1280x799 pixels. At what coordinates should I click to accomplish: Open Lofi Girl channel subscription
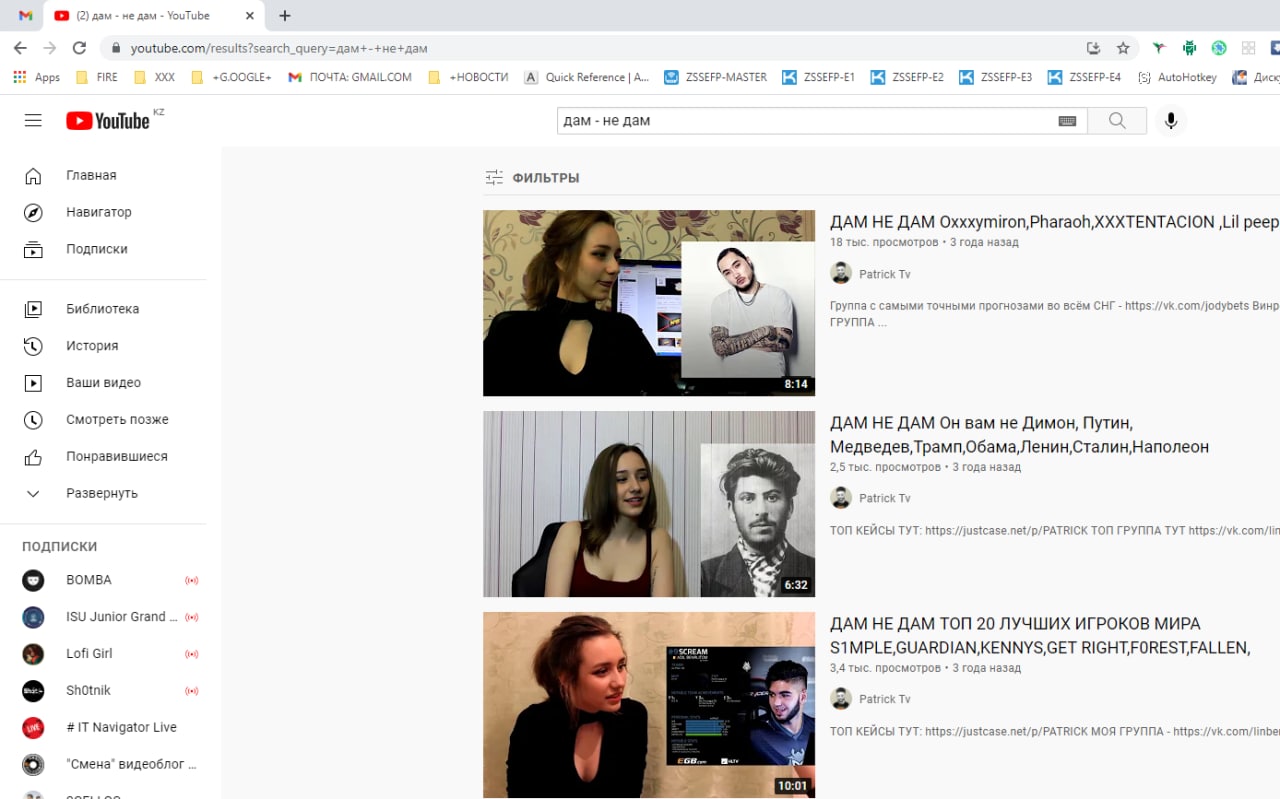tap(103, 654)
